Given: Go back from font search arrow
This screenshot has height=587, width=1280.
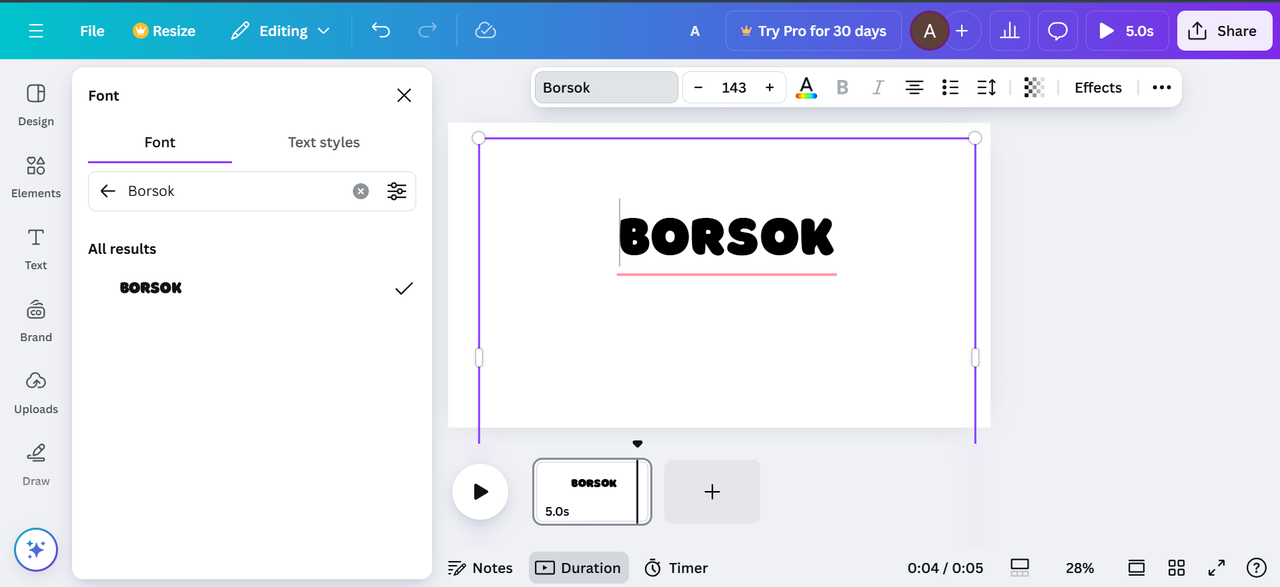Looking at the screenshot, I should (108, 191).
